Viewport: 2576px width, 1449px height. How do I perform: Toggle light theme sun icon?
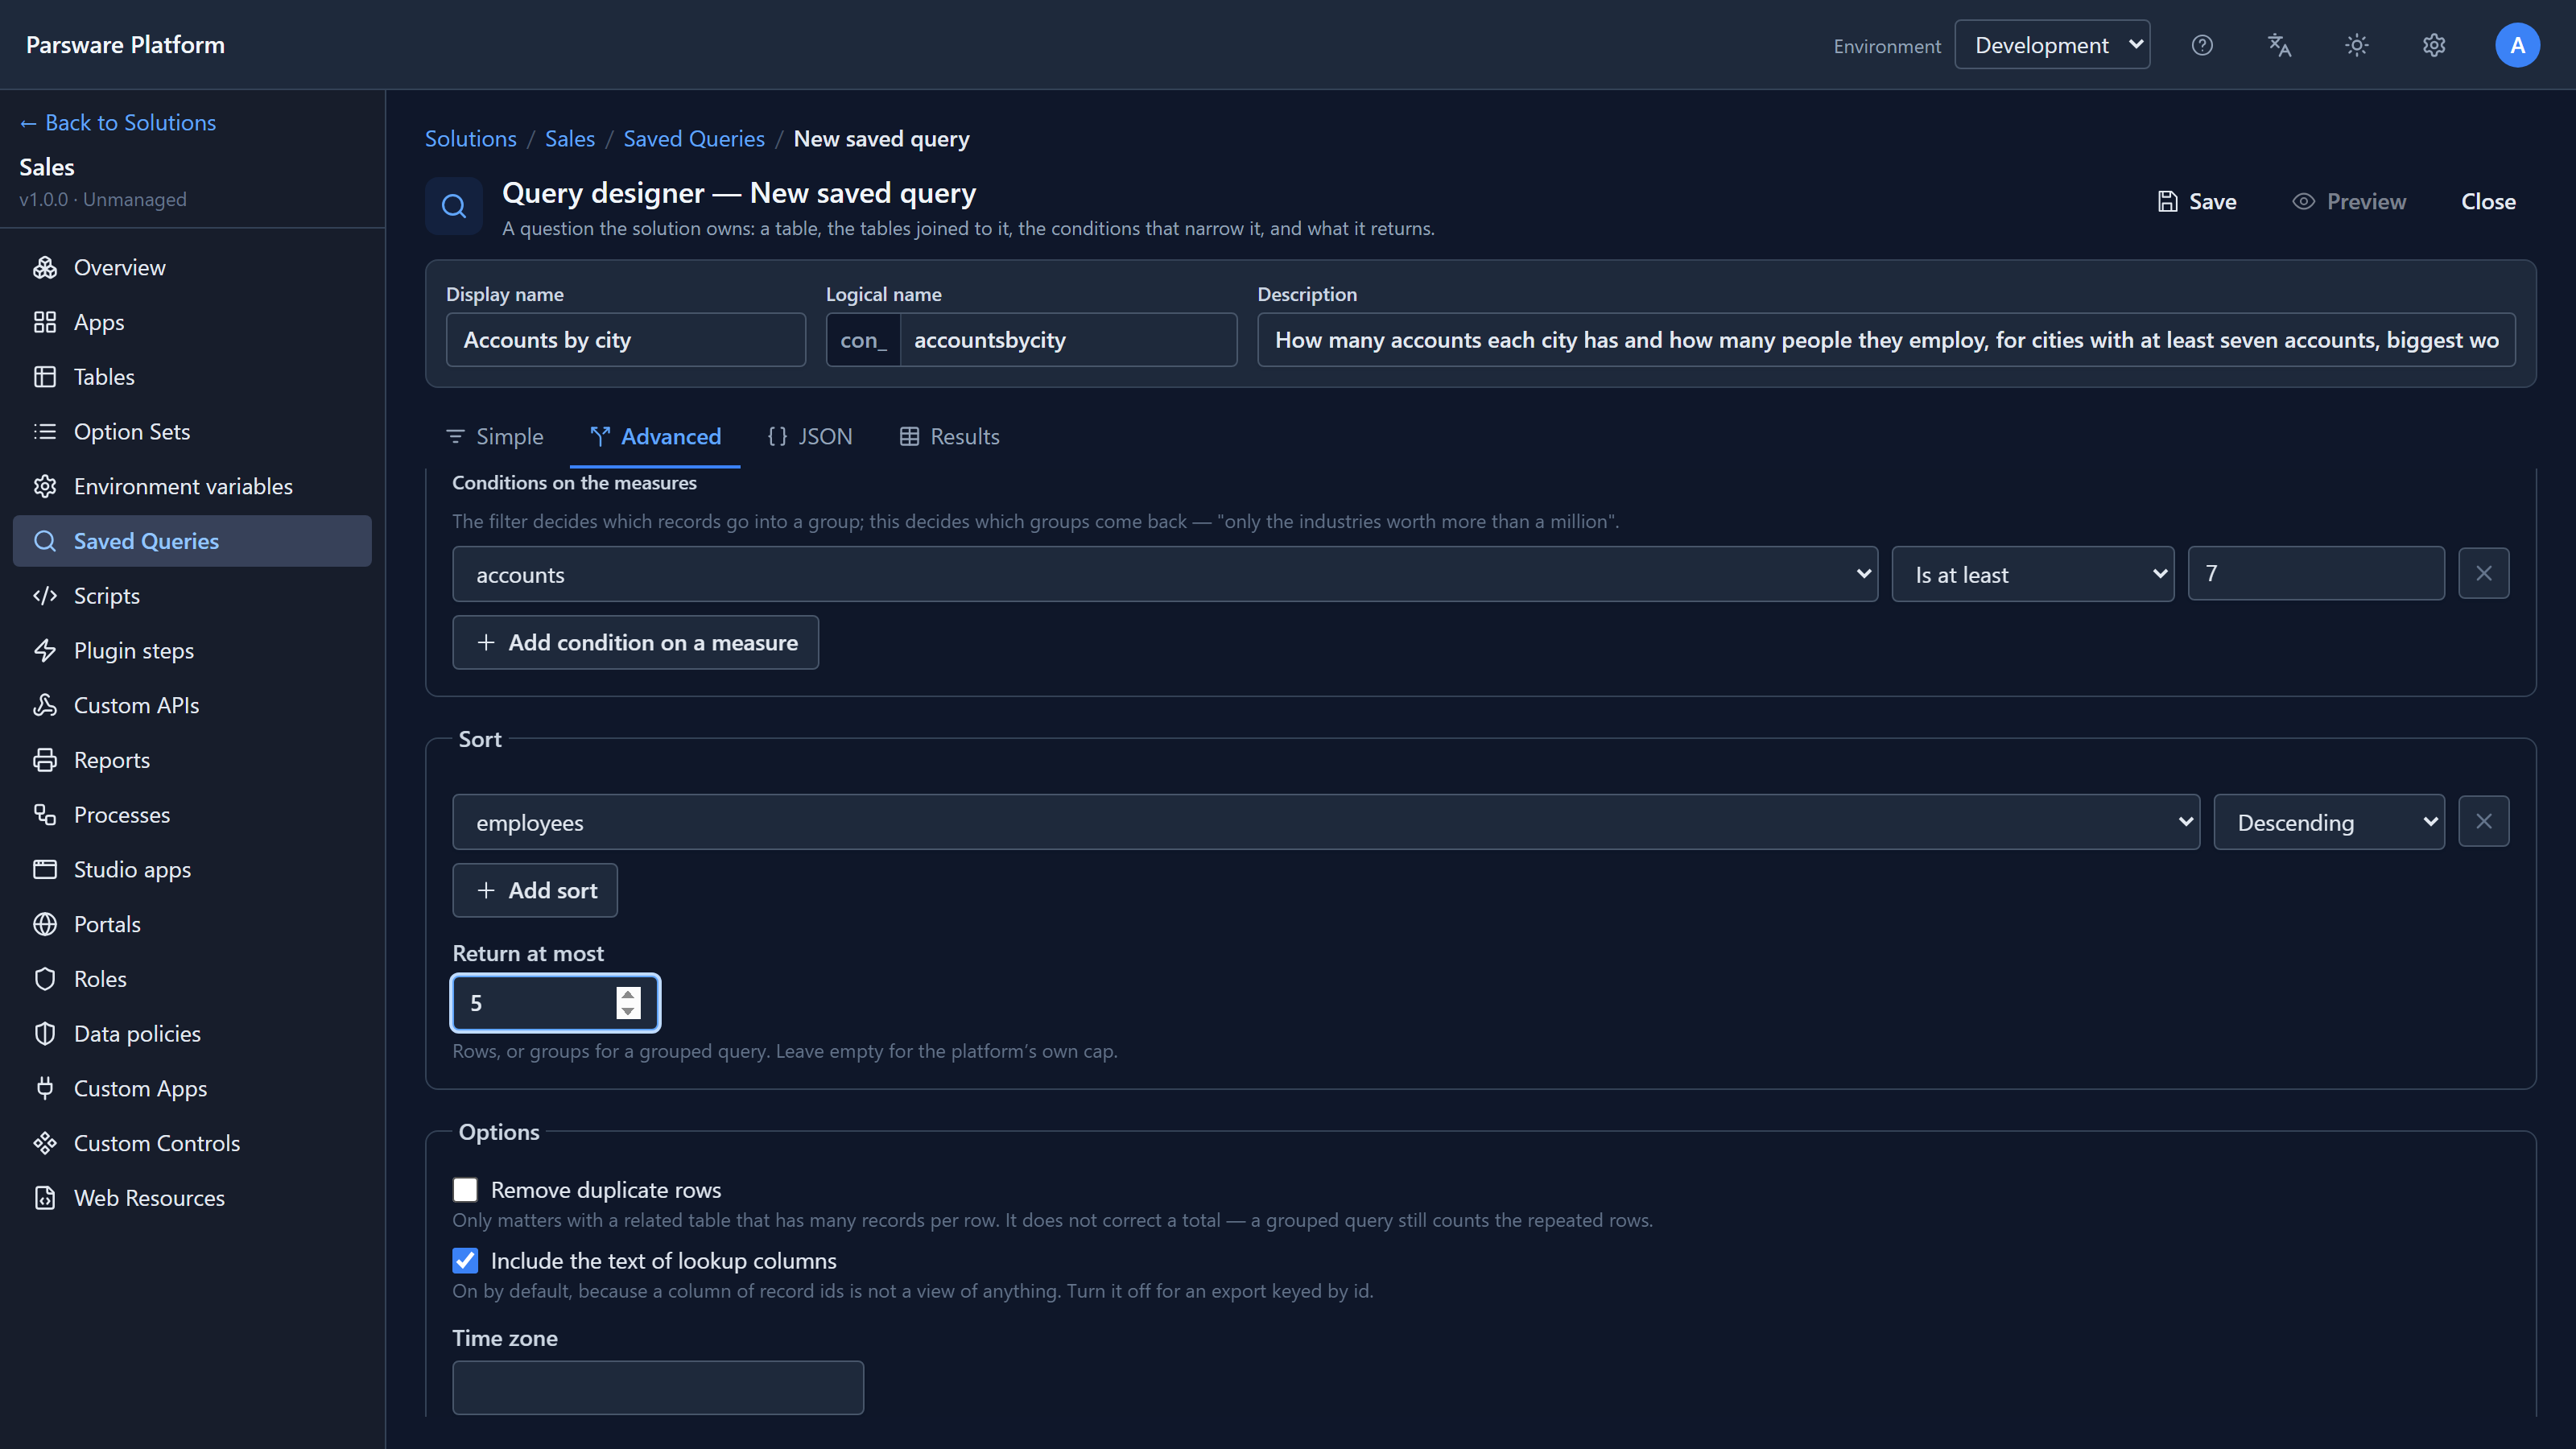2357,45
